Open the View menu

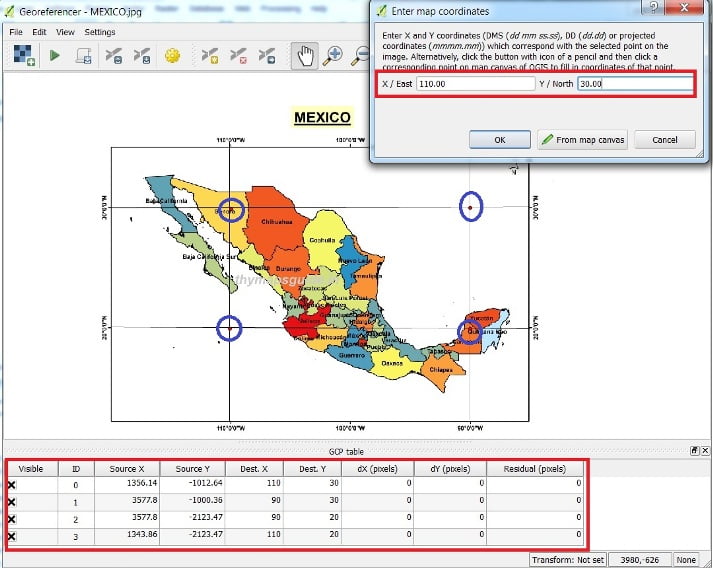tap(65, 32)
